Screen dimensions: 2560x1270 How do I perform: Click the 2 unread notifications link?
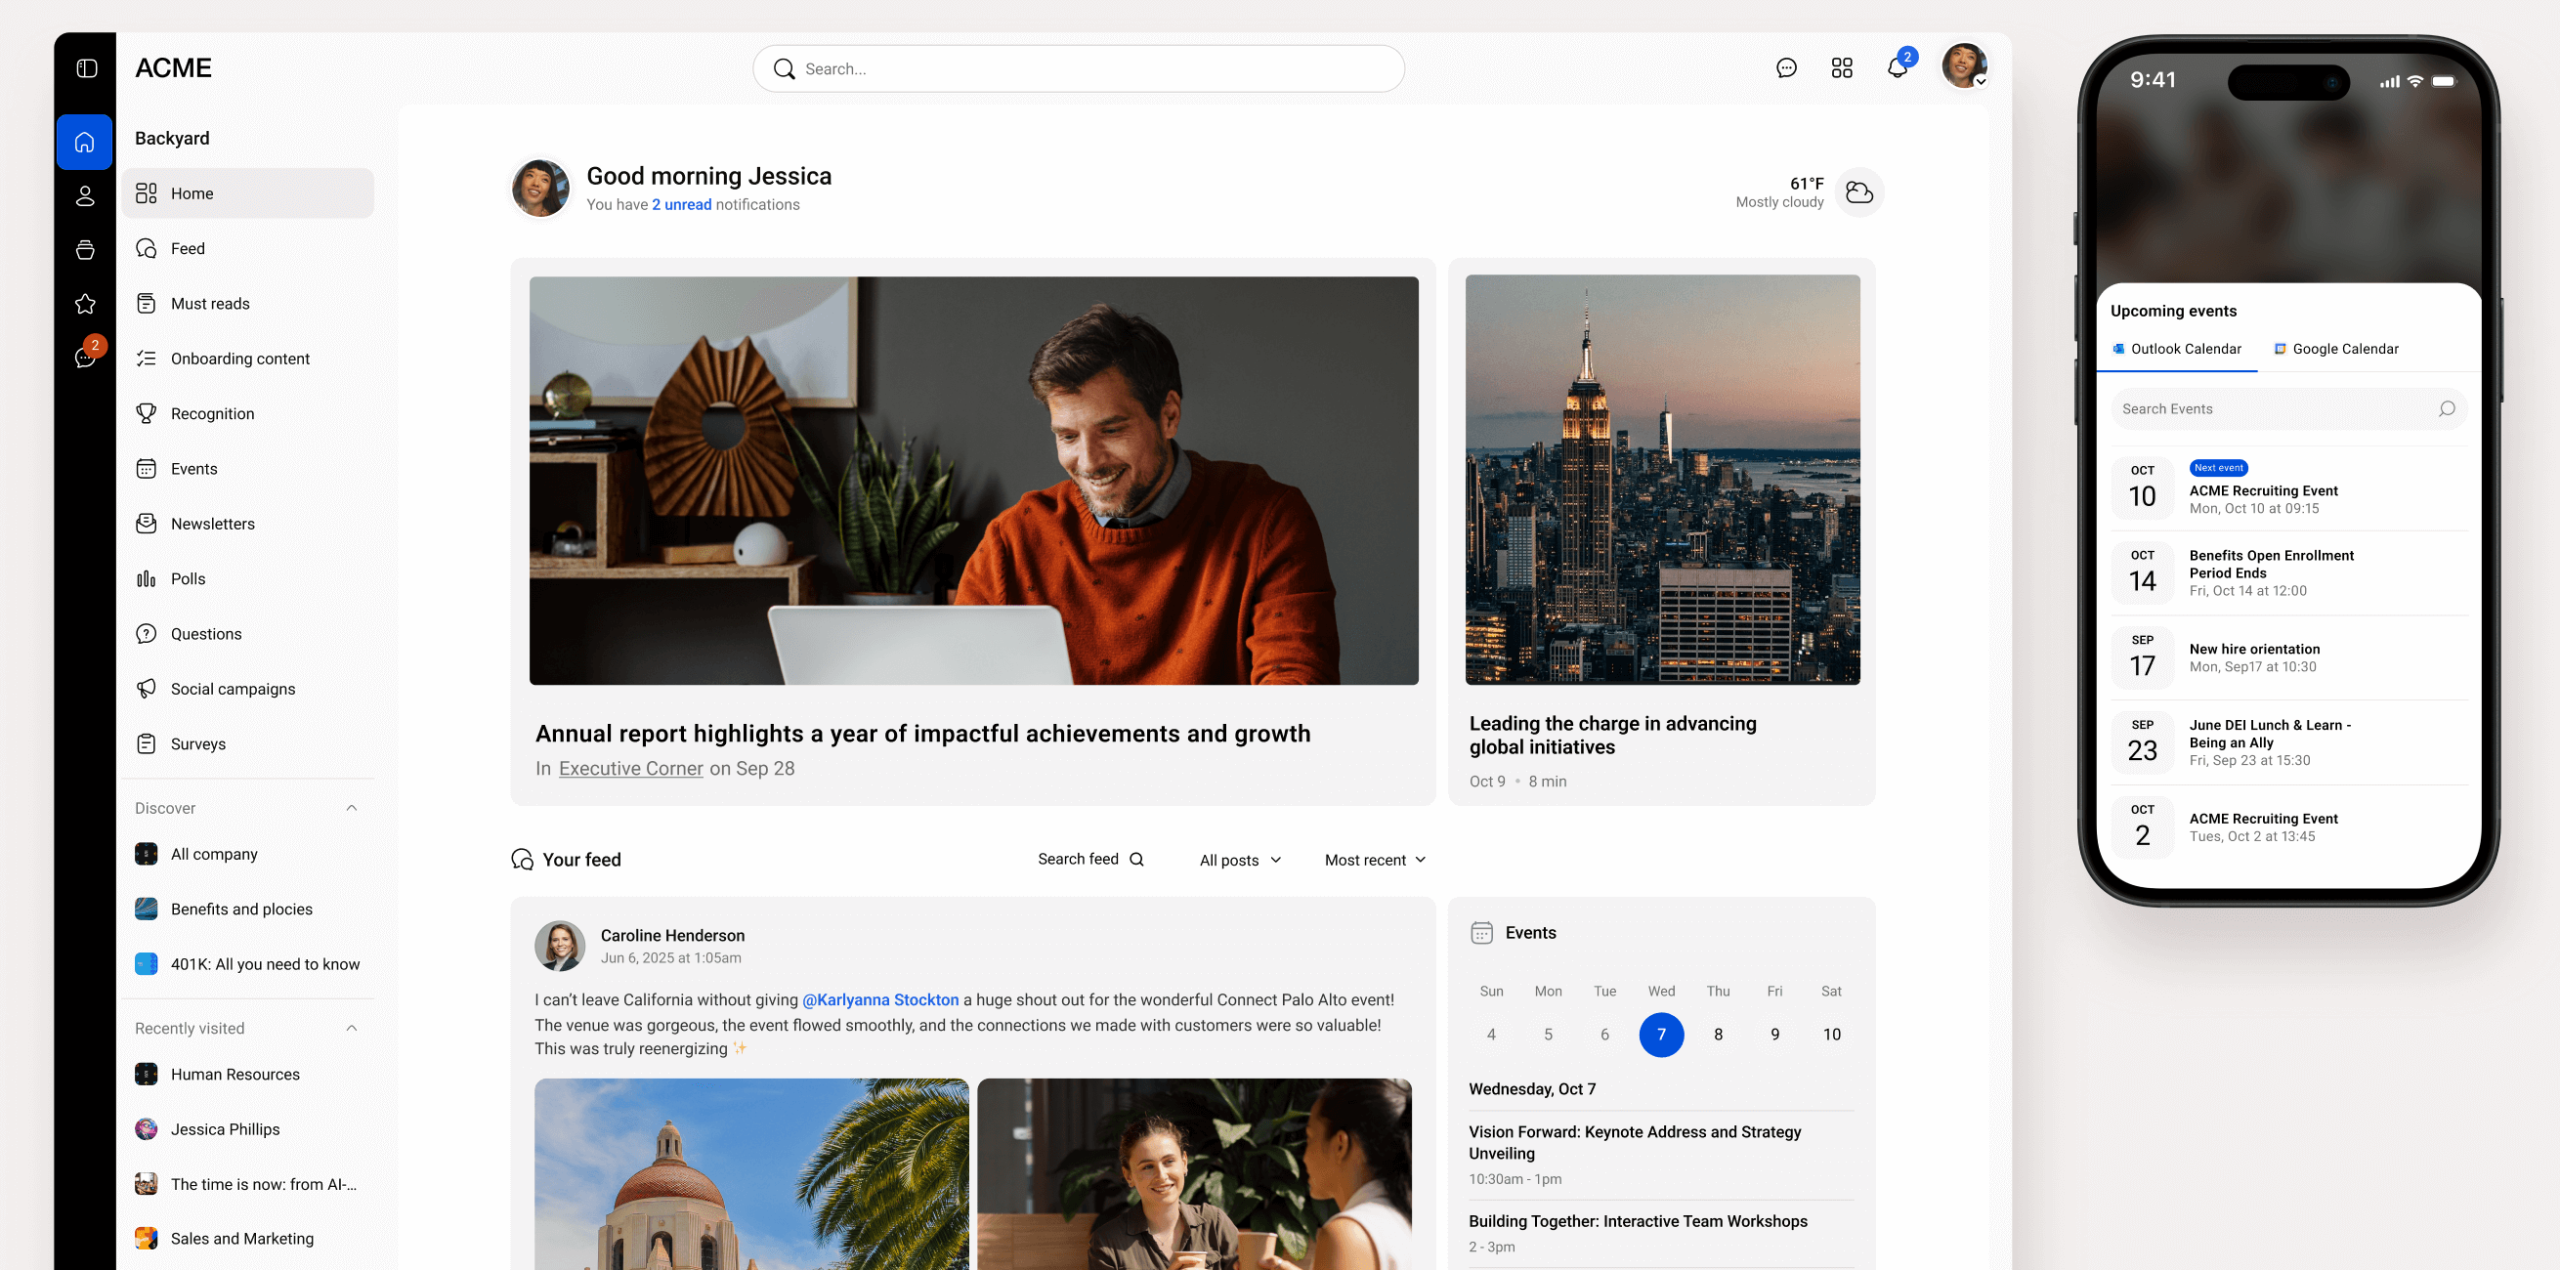coord(682,204)
